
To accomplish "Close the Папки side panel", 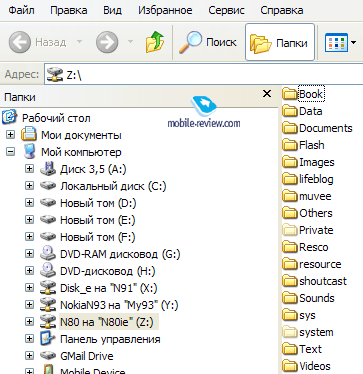I will [267, 94].
